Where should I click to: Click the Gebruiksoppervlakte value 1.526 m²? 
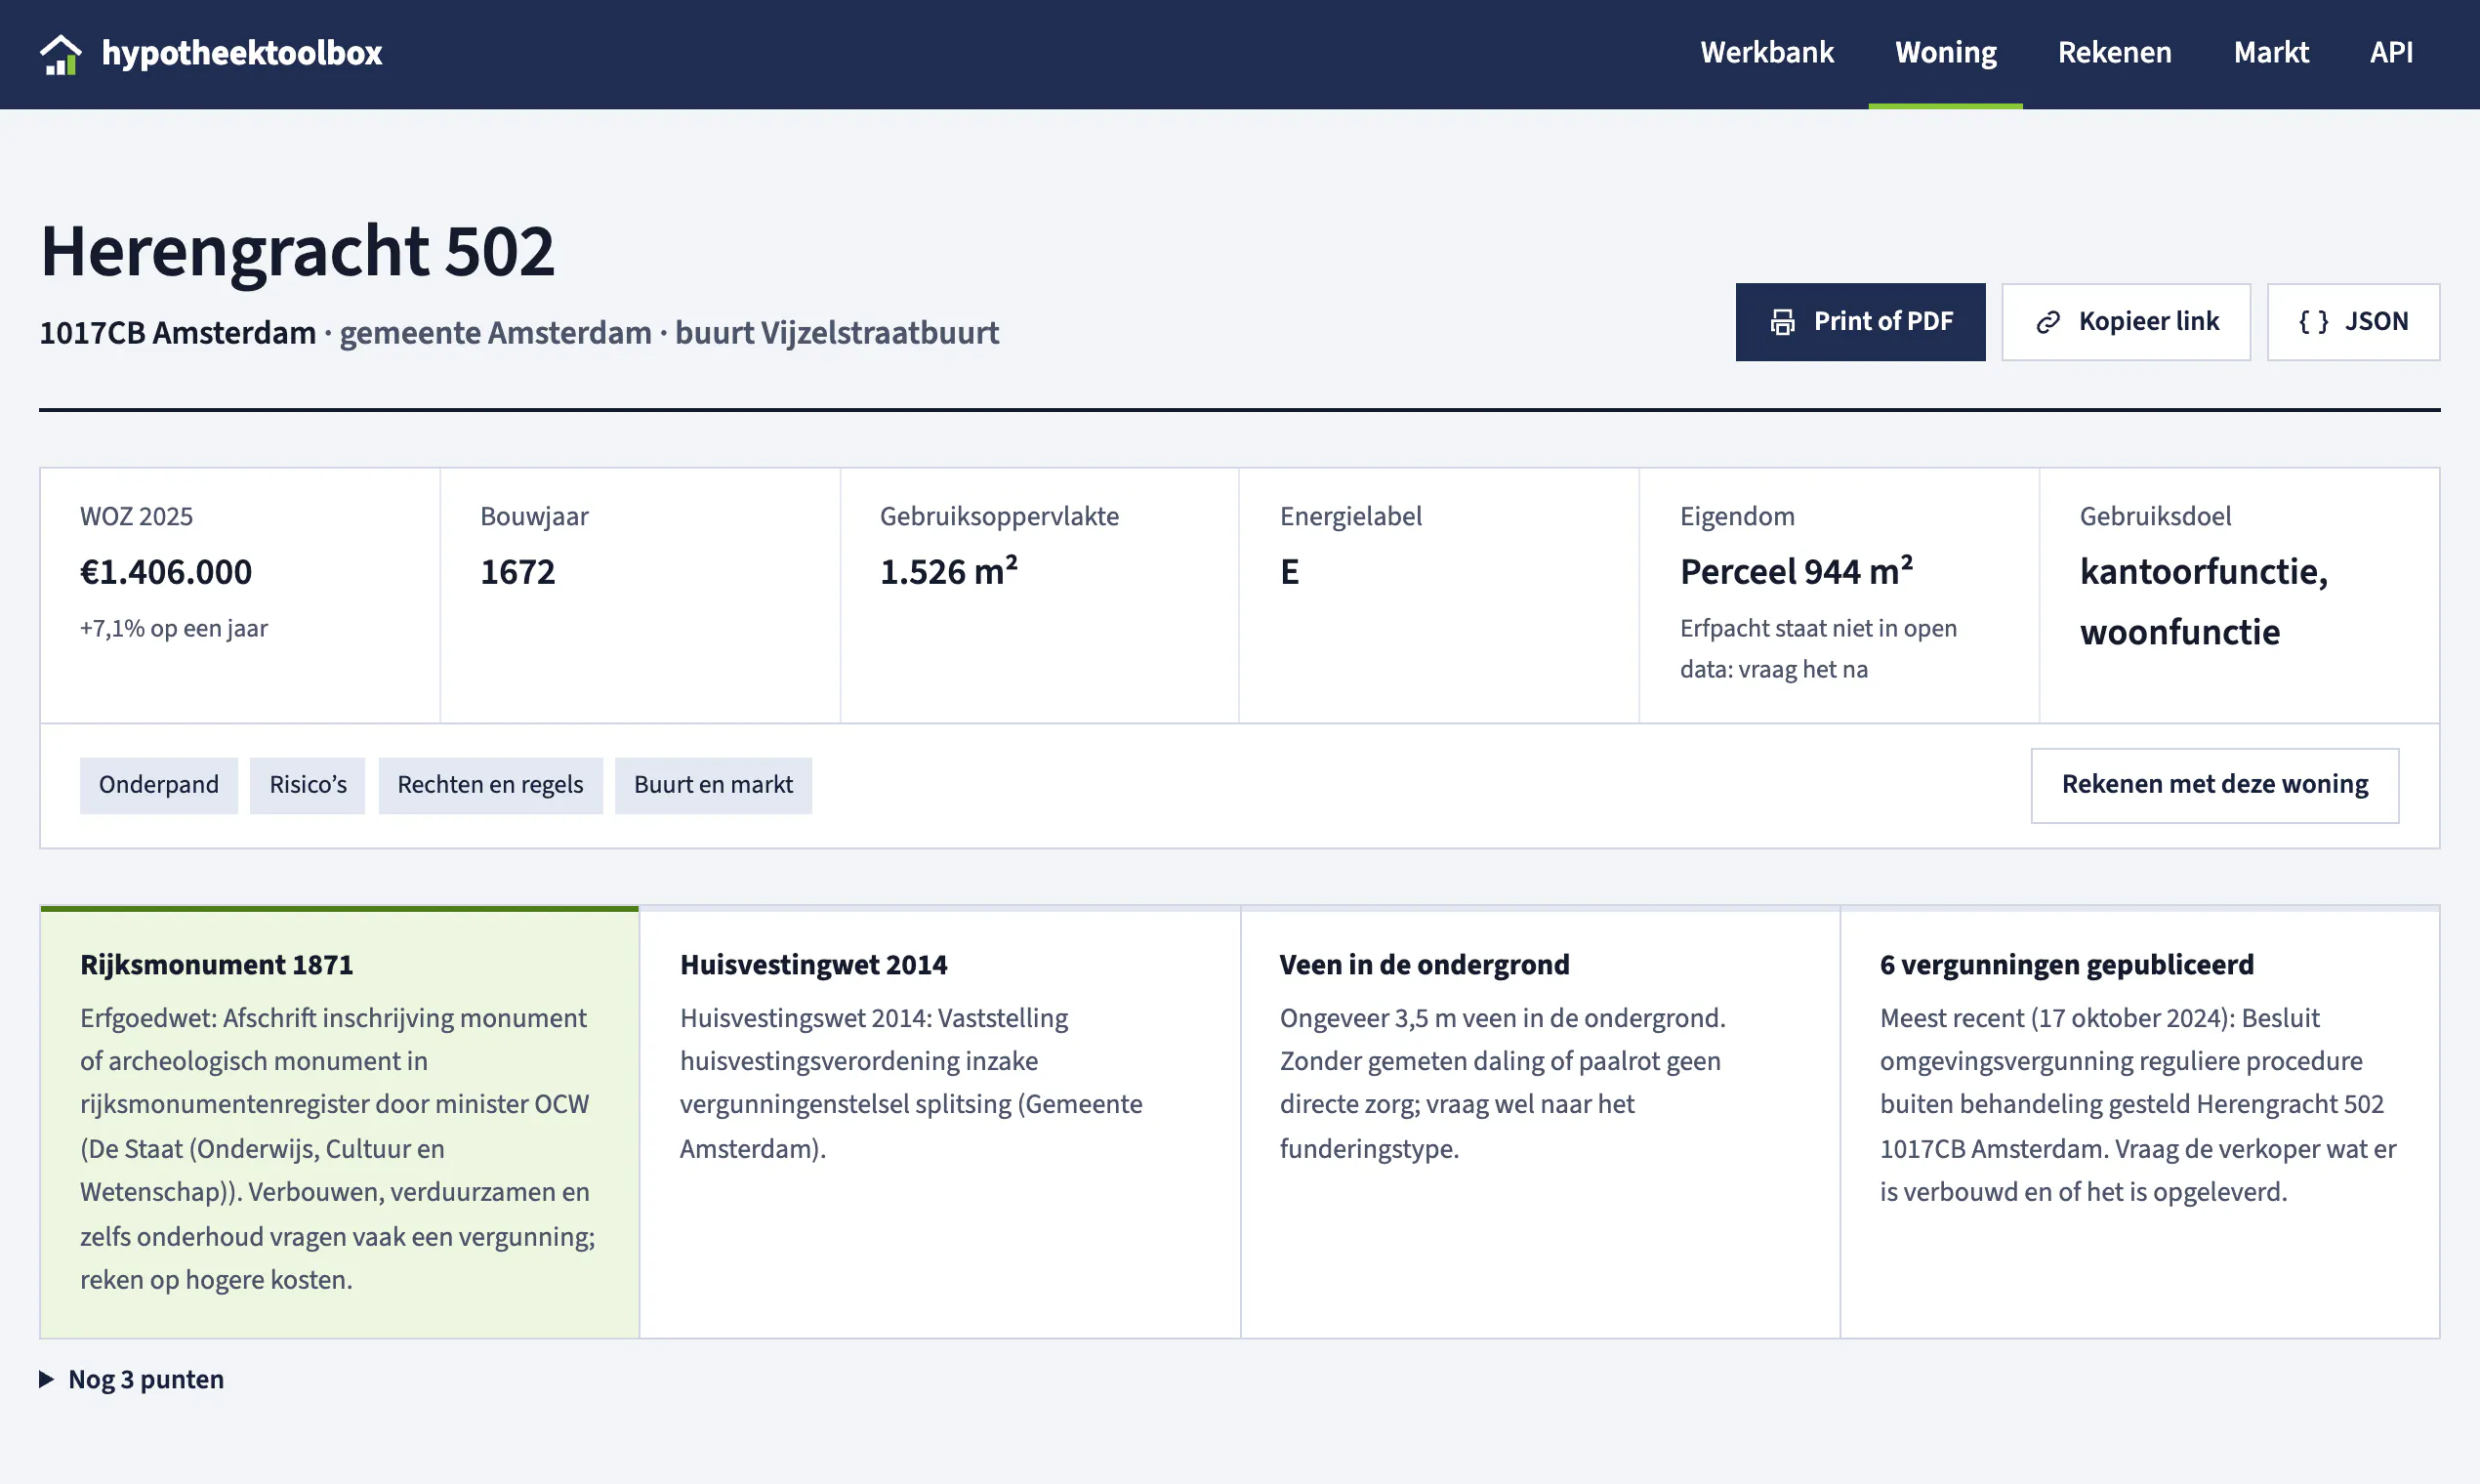[949, 571]
